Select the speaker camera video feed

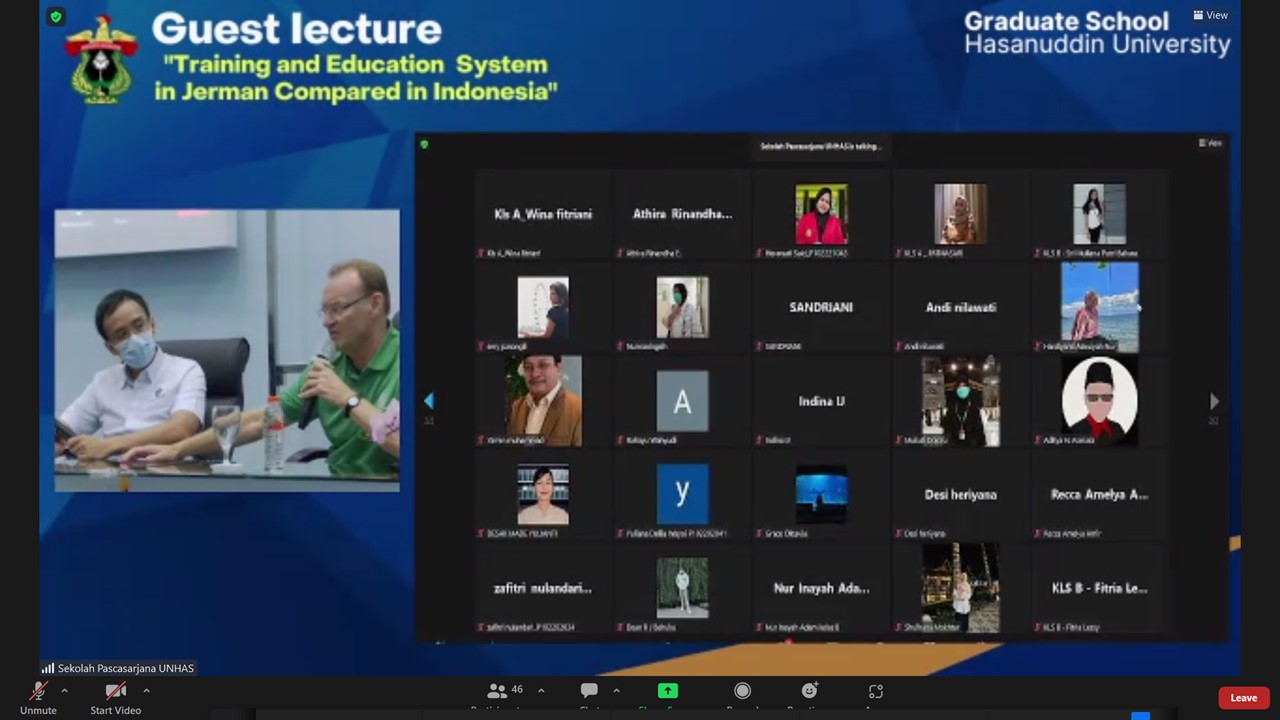[x=227, y=350]
